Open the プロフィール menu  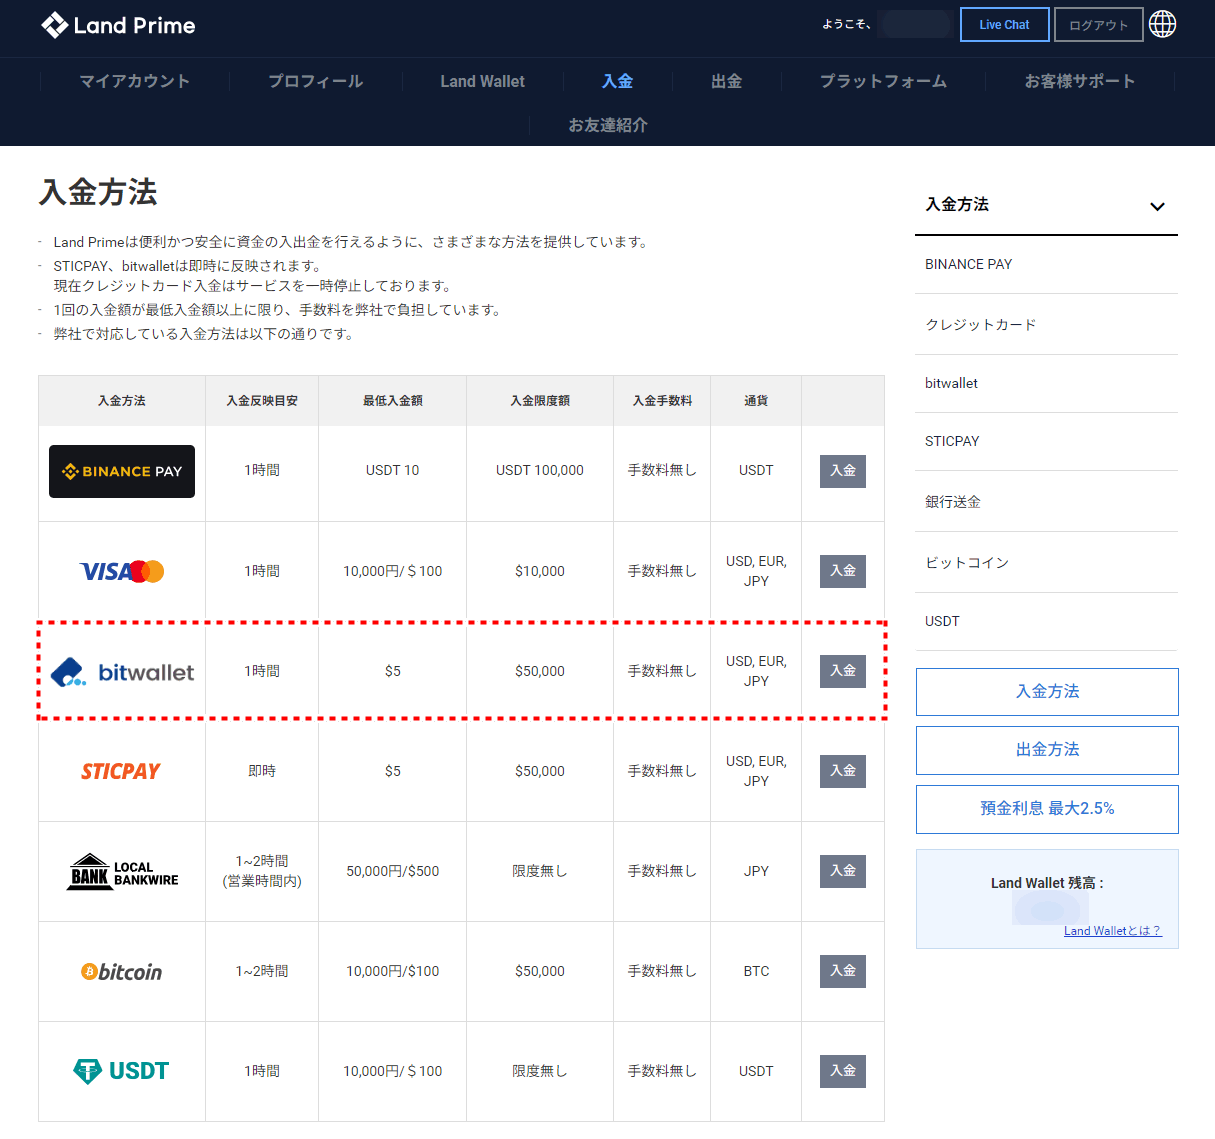(316, 81)
